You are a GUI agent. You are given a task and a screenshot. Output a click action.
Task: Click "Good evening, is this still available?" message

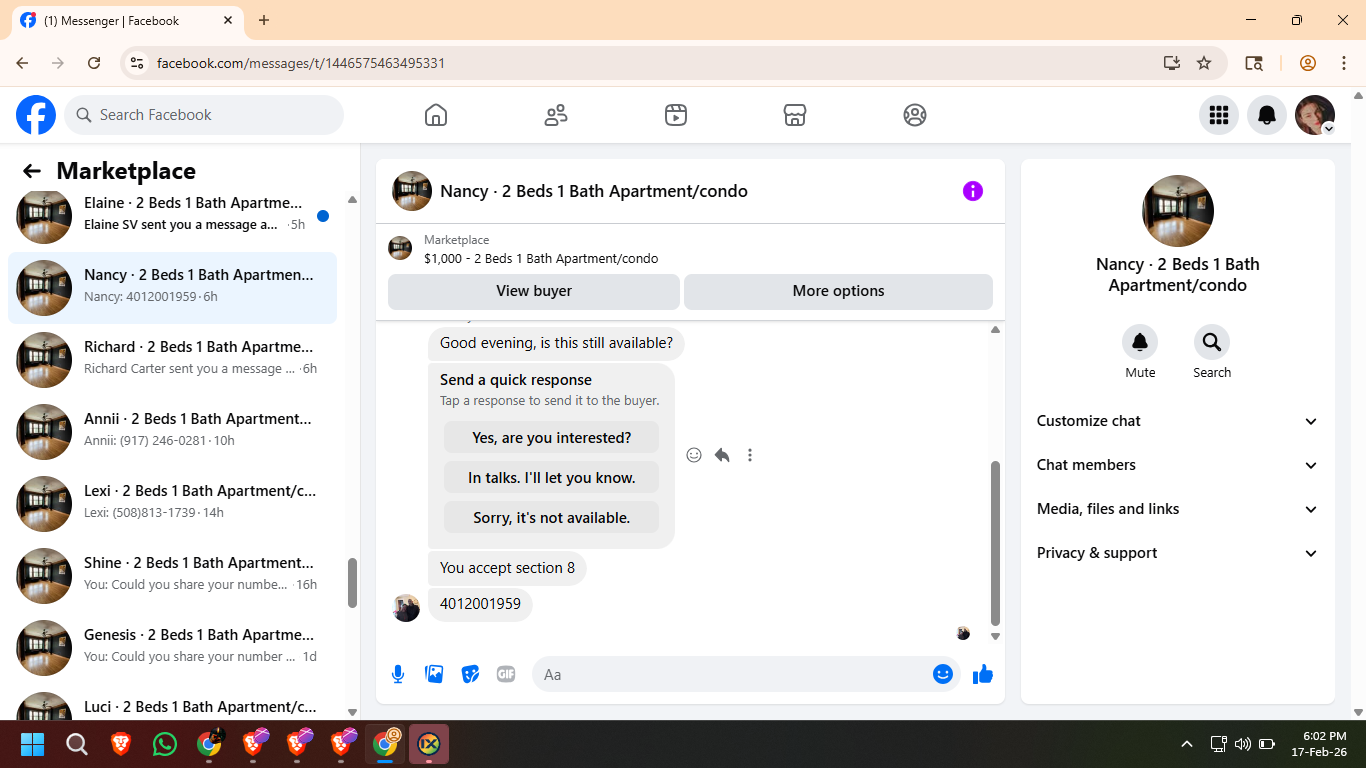click(x=556, y=343)
